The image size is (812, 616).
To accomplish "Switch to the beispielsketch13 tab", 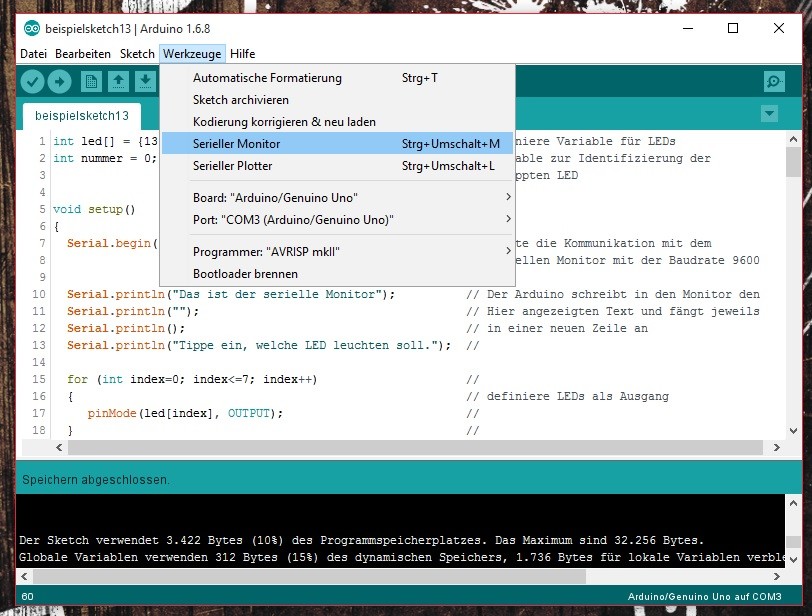I will point(82,115).
